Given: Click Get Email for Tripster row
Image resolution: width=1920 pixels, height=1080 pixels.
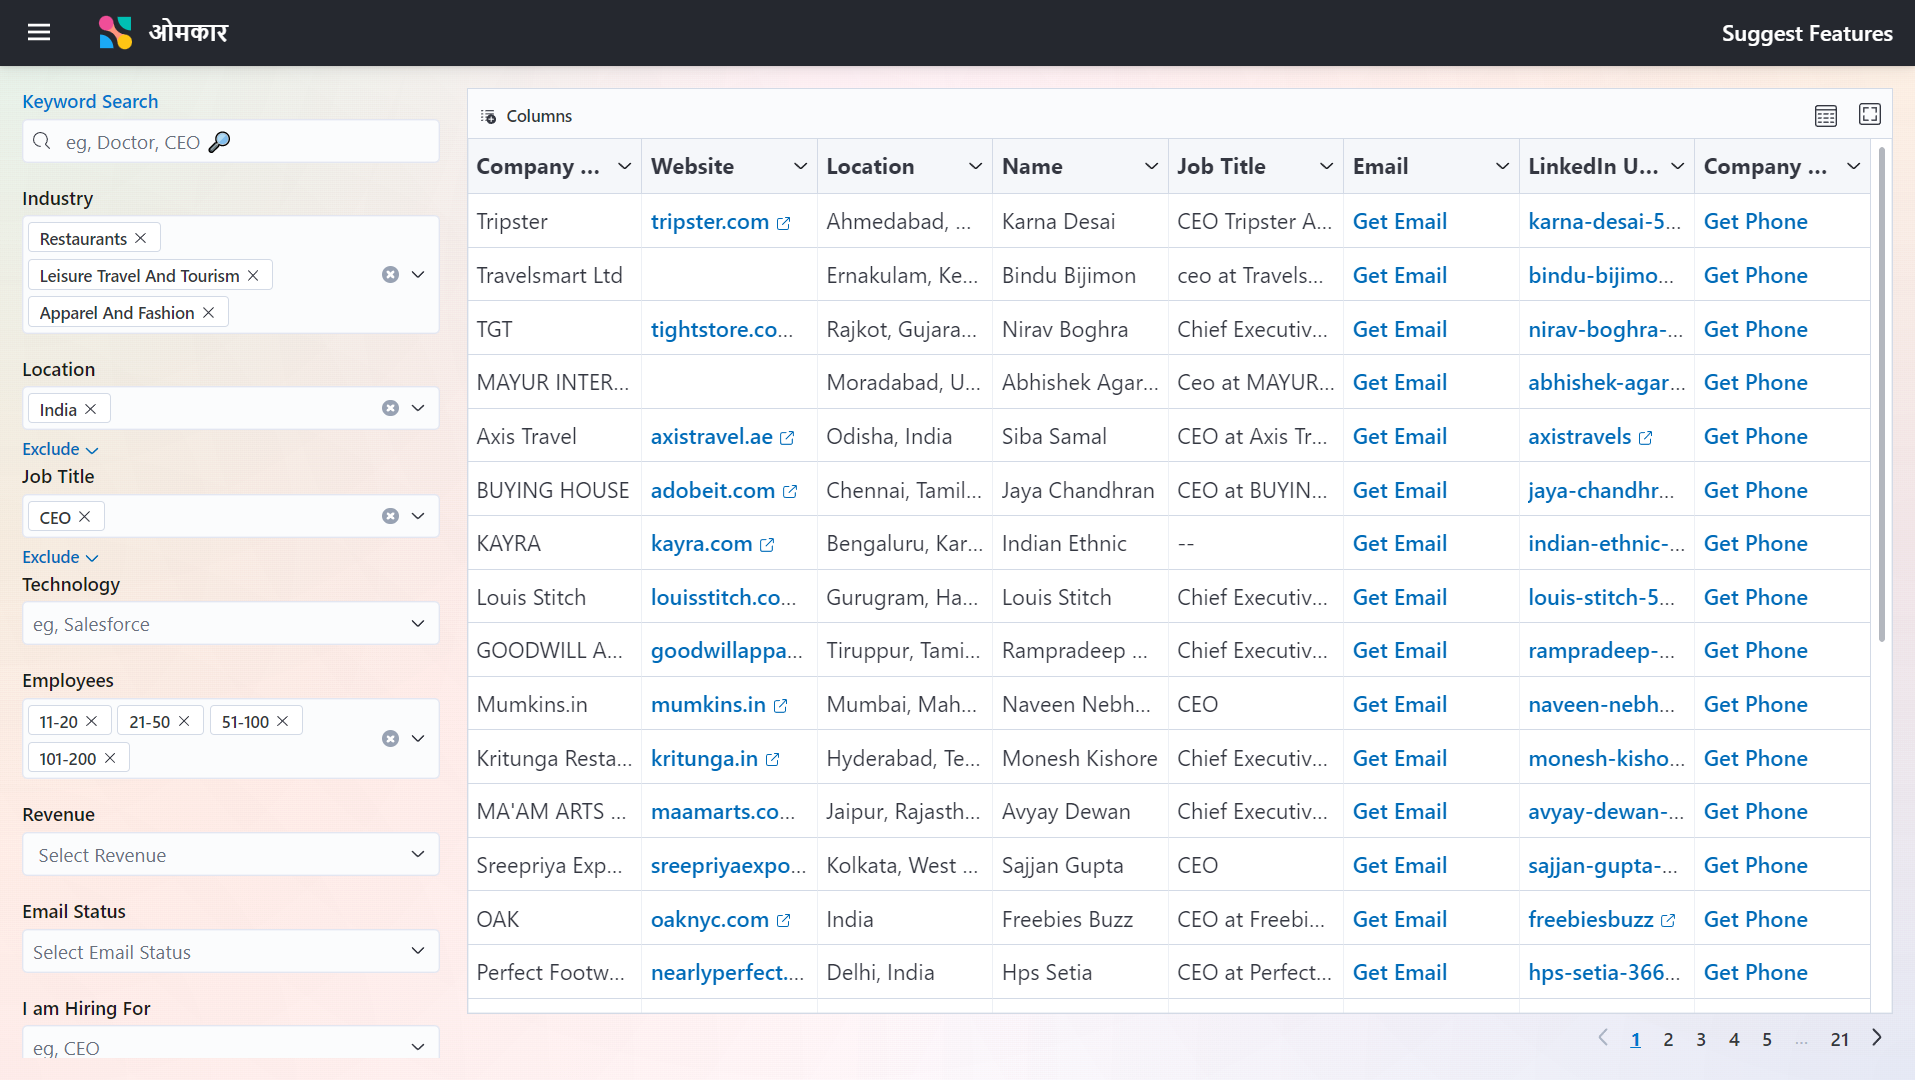Looking at the screenshot, I should (x=1400, y=222).
